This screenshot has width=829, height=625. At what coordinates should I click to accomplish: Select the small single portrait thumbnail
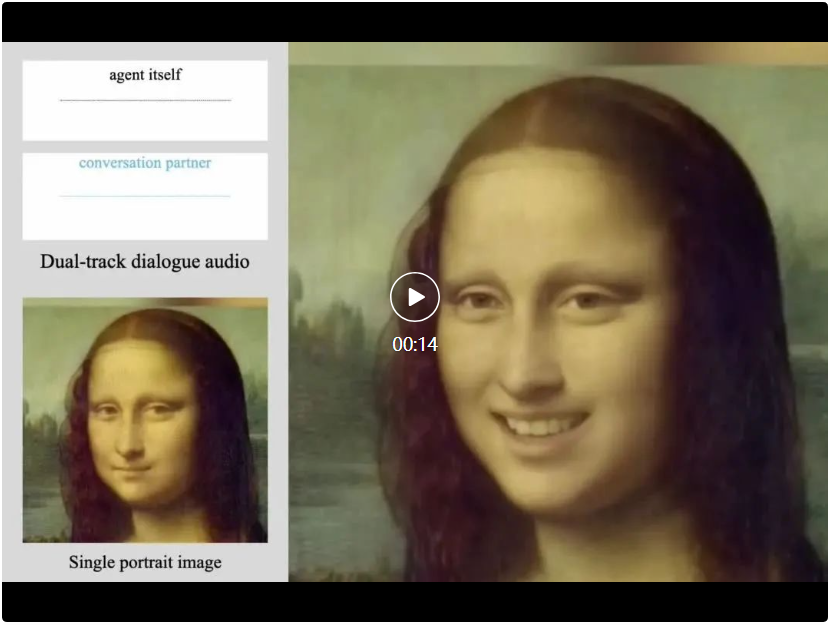[x=145, y=420]
